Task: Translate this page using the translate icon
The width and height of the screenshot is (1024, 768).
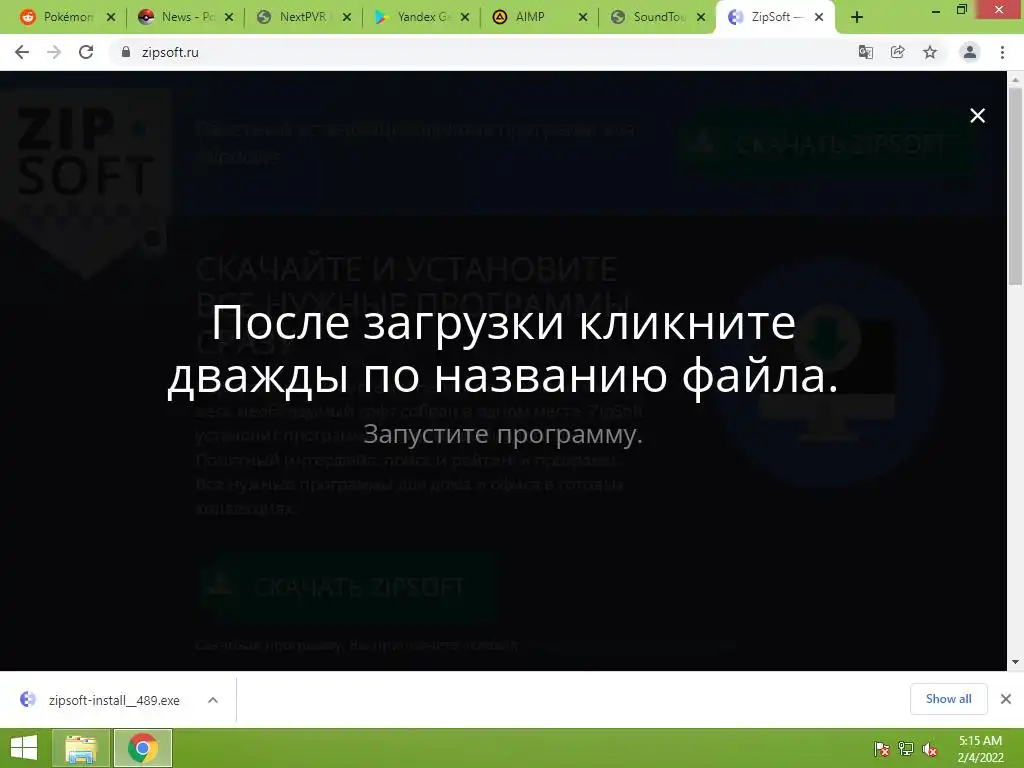Action: click(x=865, y=52)
